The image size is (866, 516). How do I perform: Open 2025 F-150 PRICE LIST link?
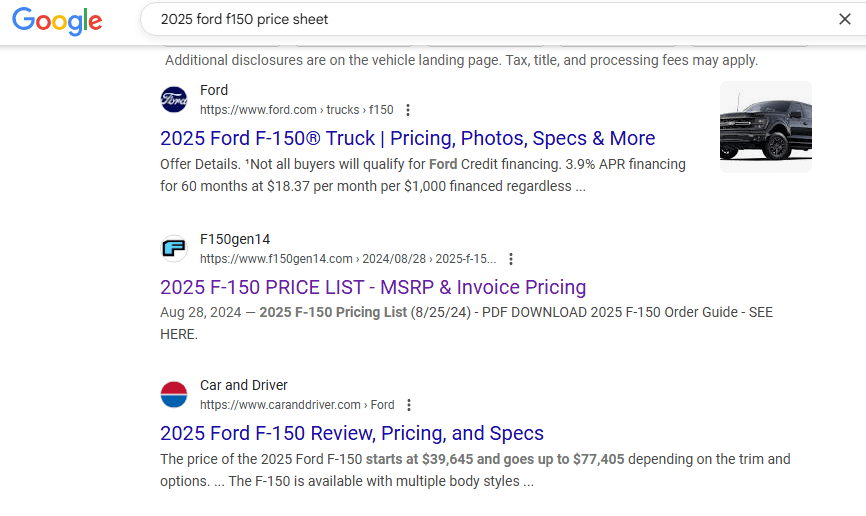click(373, 287)
